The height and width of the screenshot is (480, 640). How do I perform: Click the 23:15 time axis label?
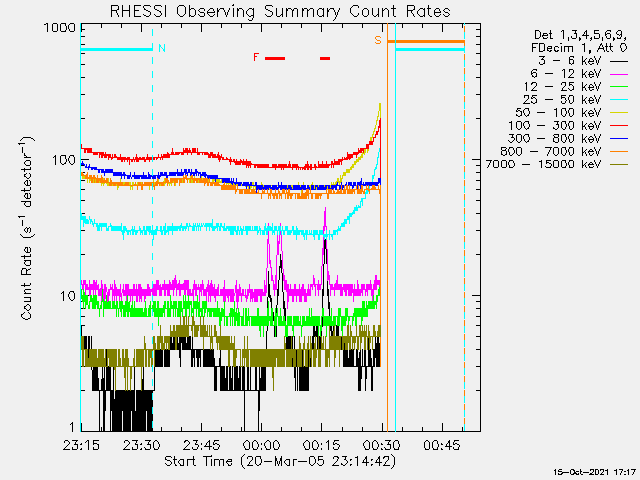tap(81, 445)
